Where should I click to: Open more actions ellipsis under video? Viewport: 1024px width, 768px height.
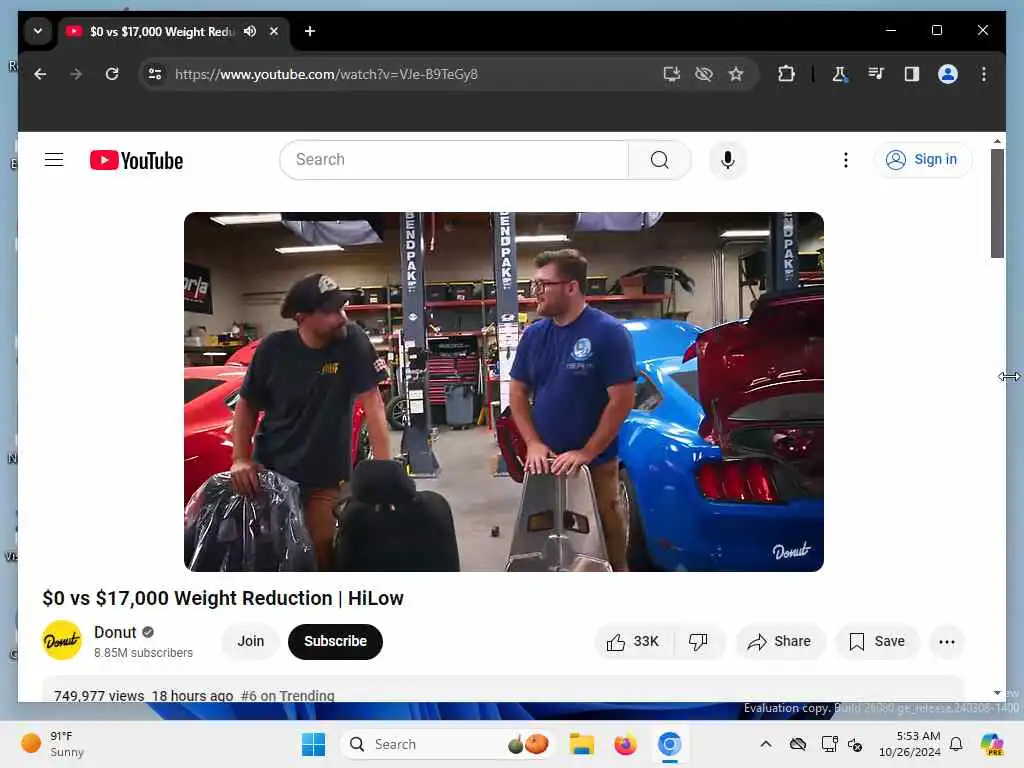click(x=947, y=642)
